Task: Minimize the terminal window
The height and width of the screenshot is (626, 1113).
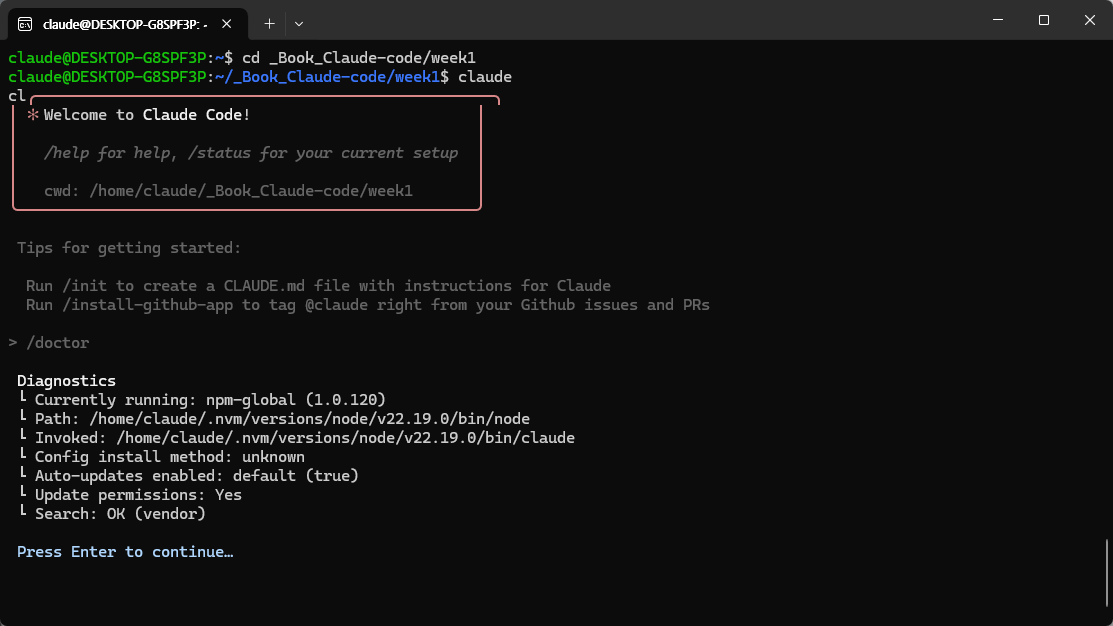Action: (998, 20)
